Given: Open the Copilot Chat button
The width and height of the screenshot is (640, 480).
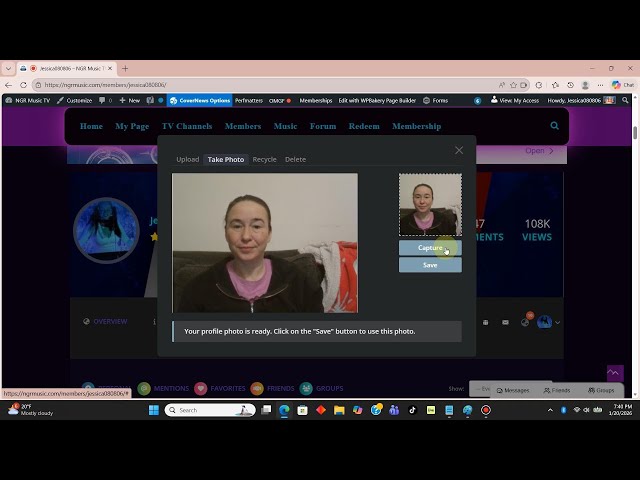Looking at the screenshot, I should click(622, 85).
